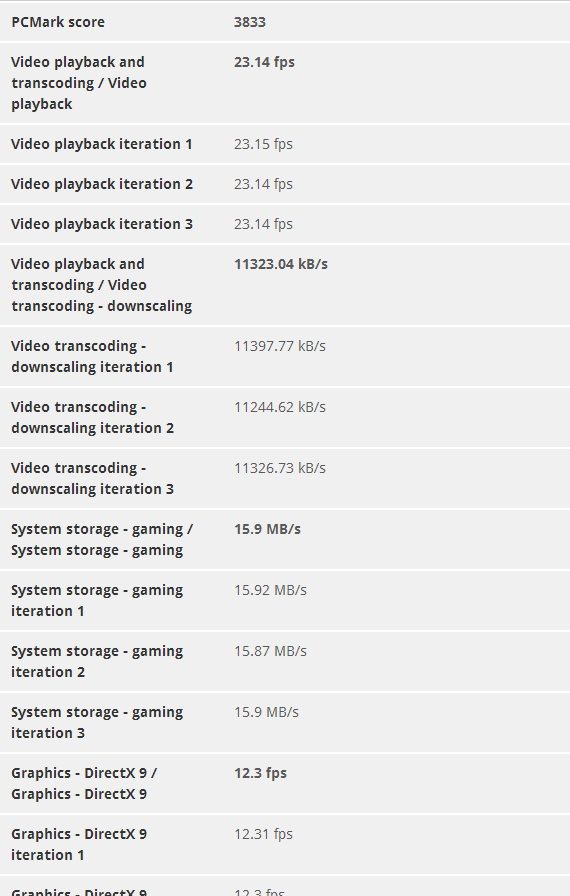This screenshot has width=570, height=896.
Task: Select the 23.15 fps value
Action: (263, 144)
